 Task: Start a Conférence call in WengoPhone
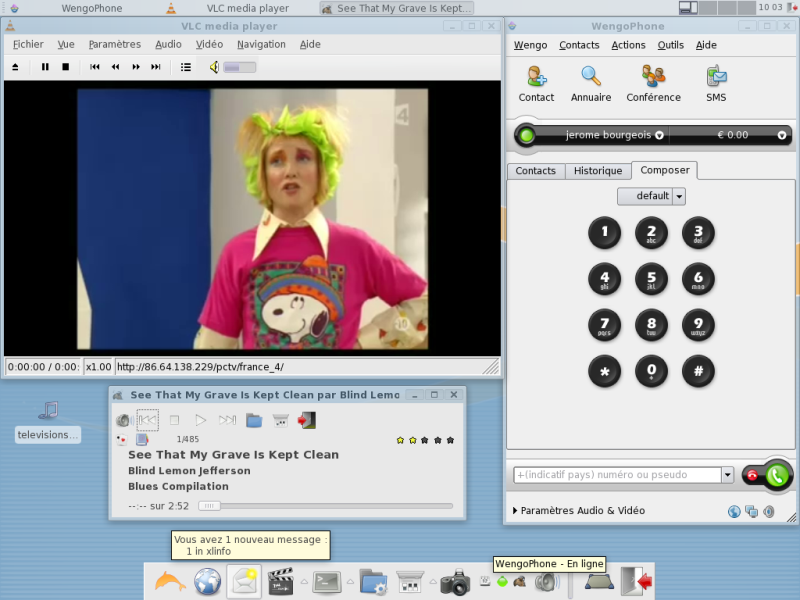(x=654, y=84)
